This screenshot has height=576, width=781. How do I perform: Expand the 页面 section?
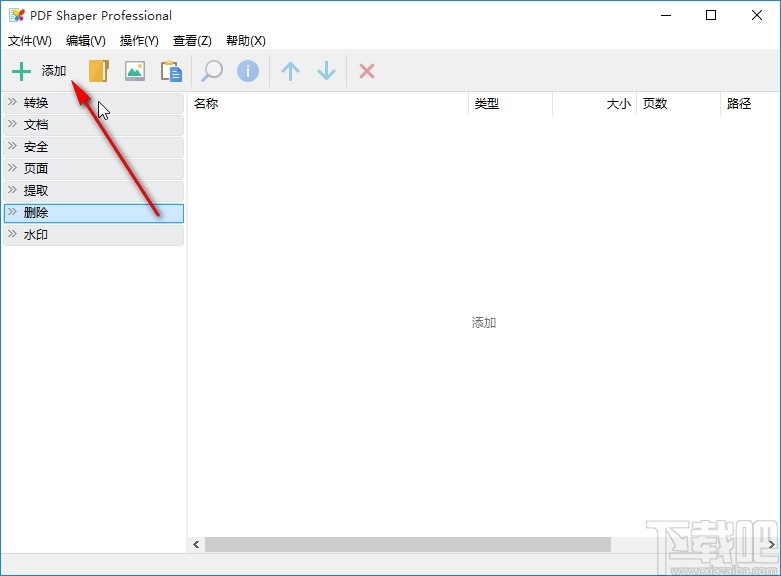click(x=94, y=169)
